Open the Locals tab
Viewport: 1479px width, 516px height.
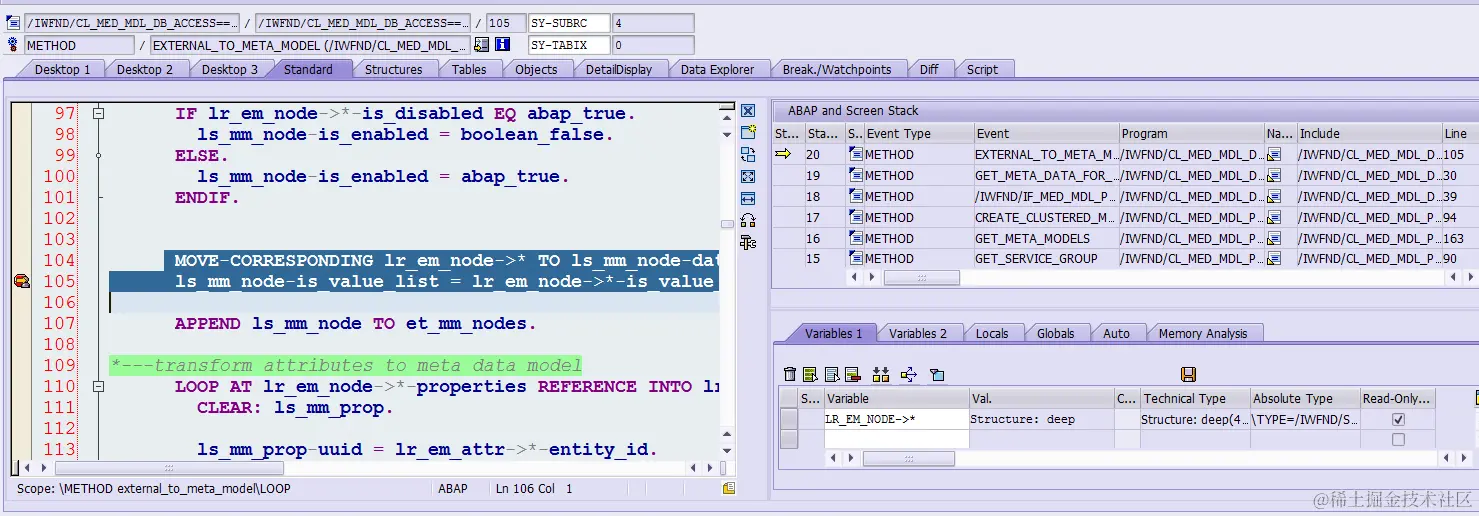pyautogui.click(x=992, y=333)
